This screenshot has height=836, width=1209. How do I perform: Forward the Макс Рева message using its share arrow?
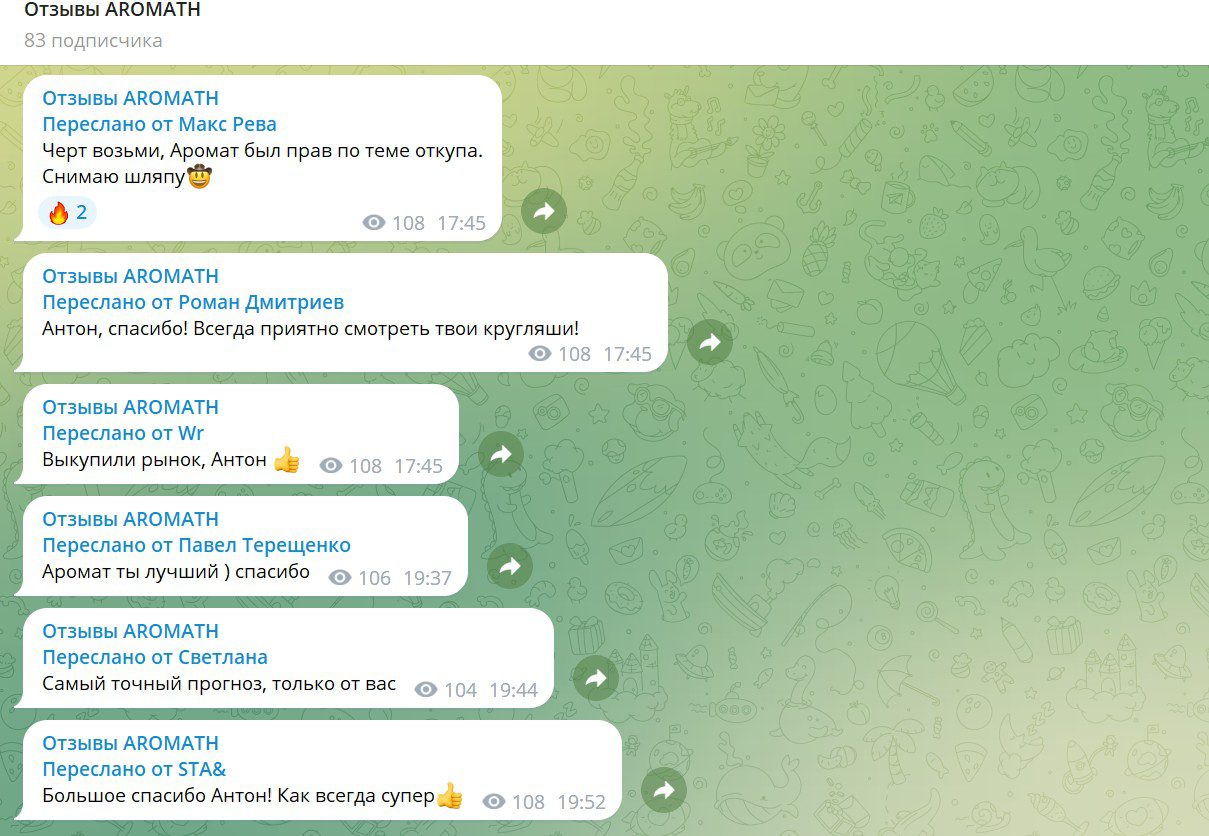[x=544, y=211]
